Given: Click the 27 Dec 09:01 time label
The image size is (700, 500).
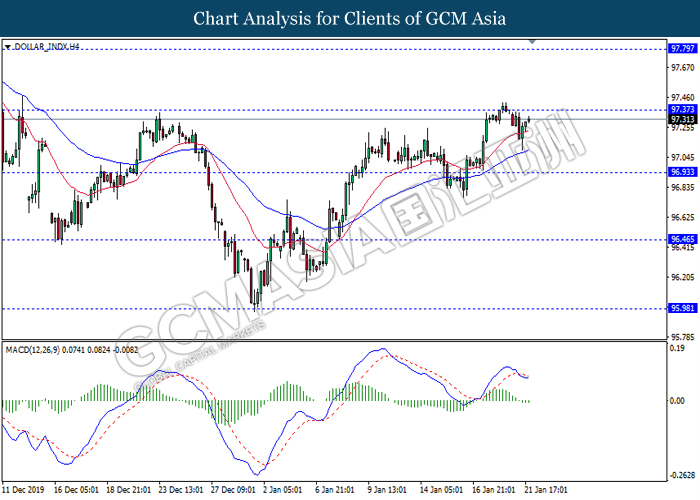Looking at the screenshot, I should (233, 490).
